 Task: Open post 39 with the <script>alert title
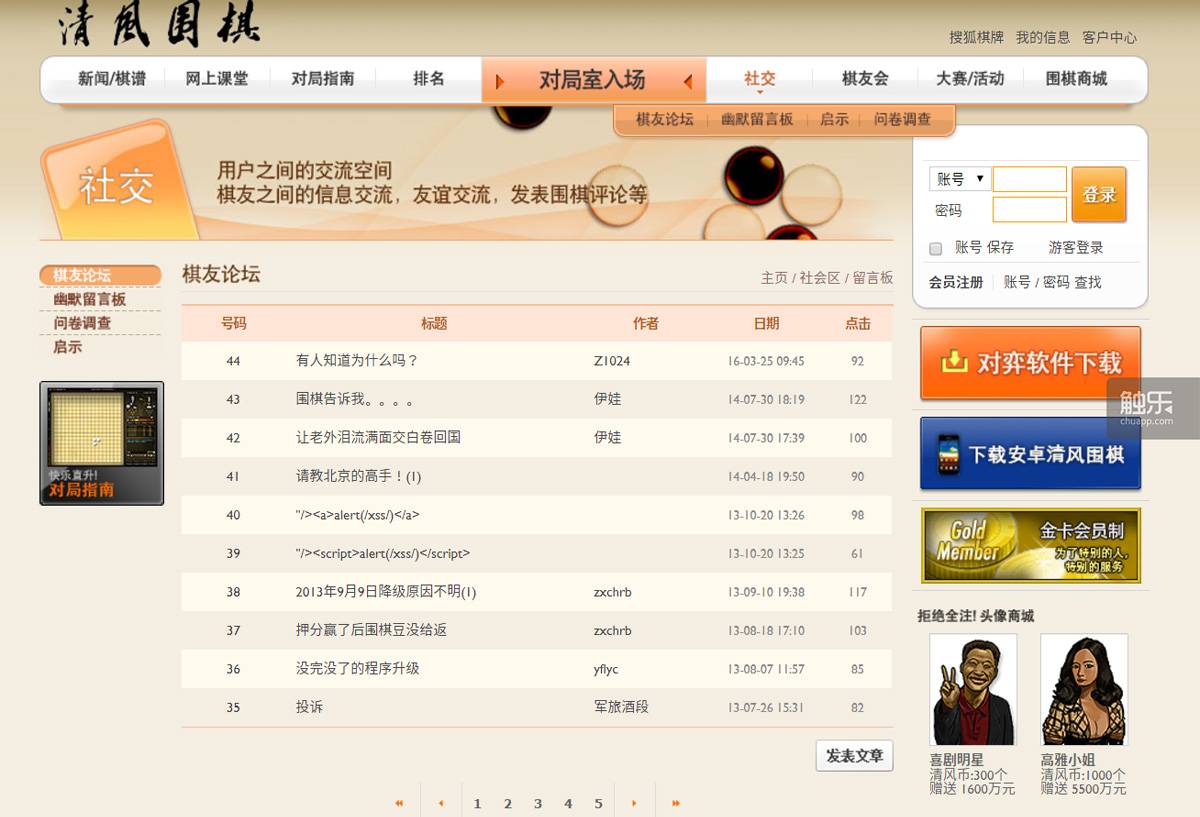(x=383, y=553)
